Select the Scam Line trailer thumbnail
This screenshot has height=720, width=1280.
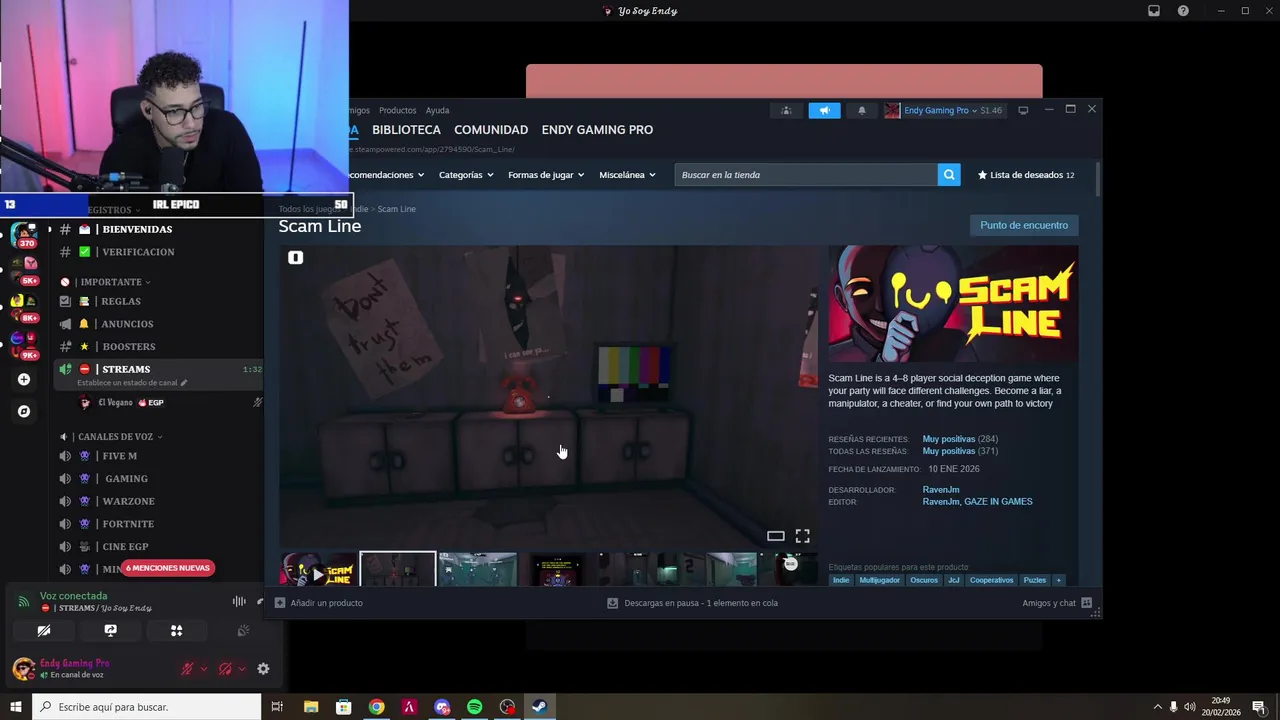coord(318,570)
